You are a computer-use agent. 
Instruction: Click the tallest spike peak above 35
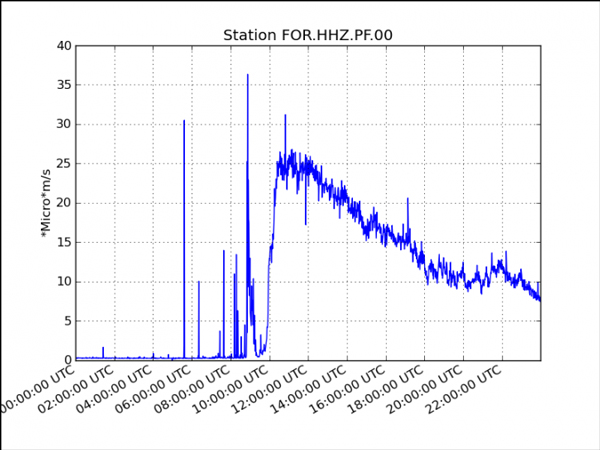tap(248, 75)
